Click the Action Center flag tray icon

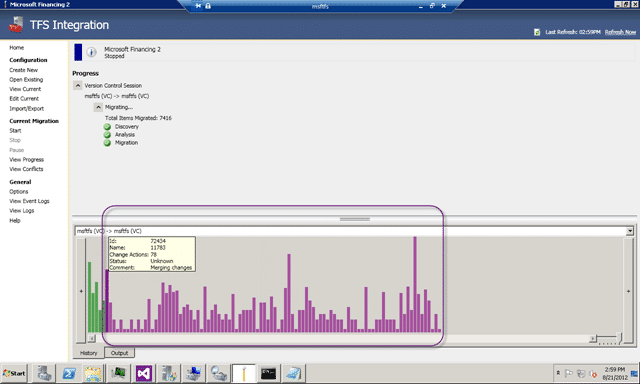(x=569, y=373)
